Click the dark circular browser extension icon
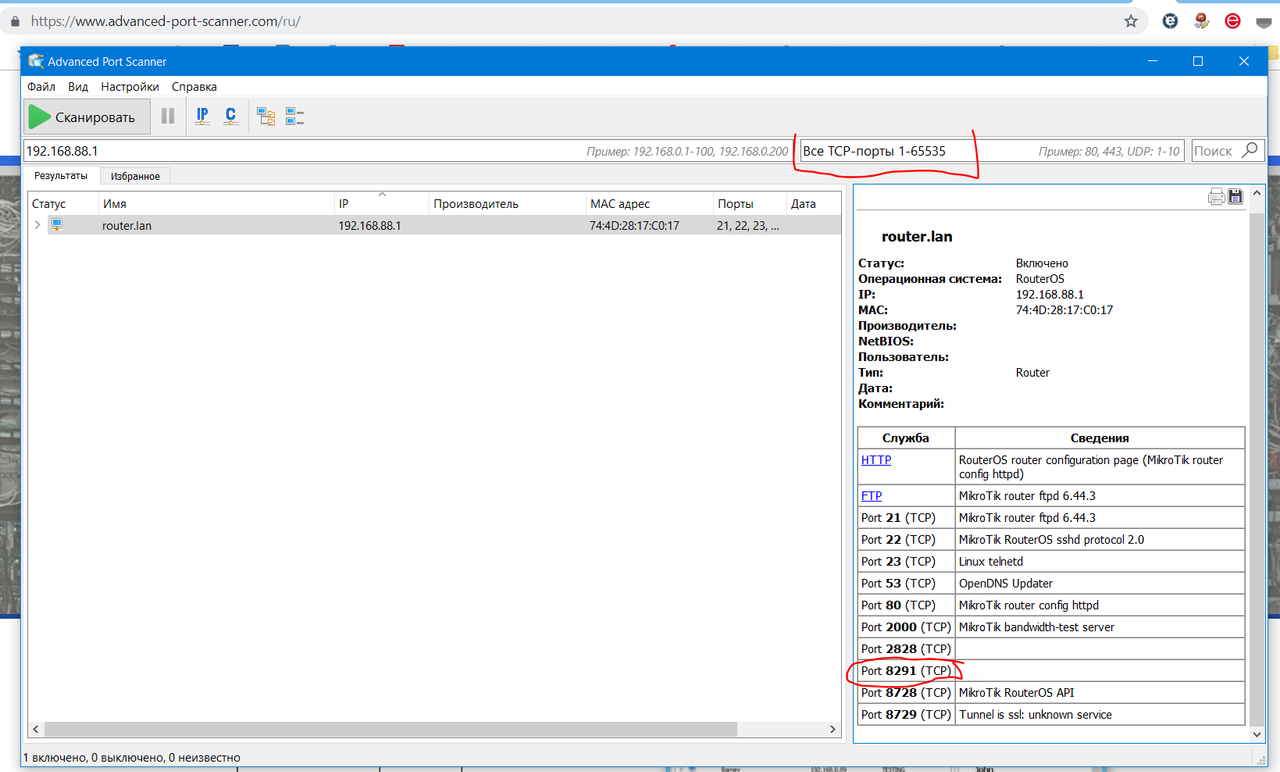This screenshot has height=772, width=1280. [1169, 21]
